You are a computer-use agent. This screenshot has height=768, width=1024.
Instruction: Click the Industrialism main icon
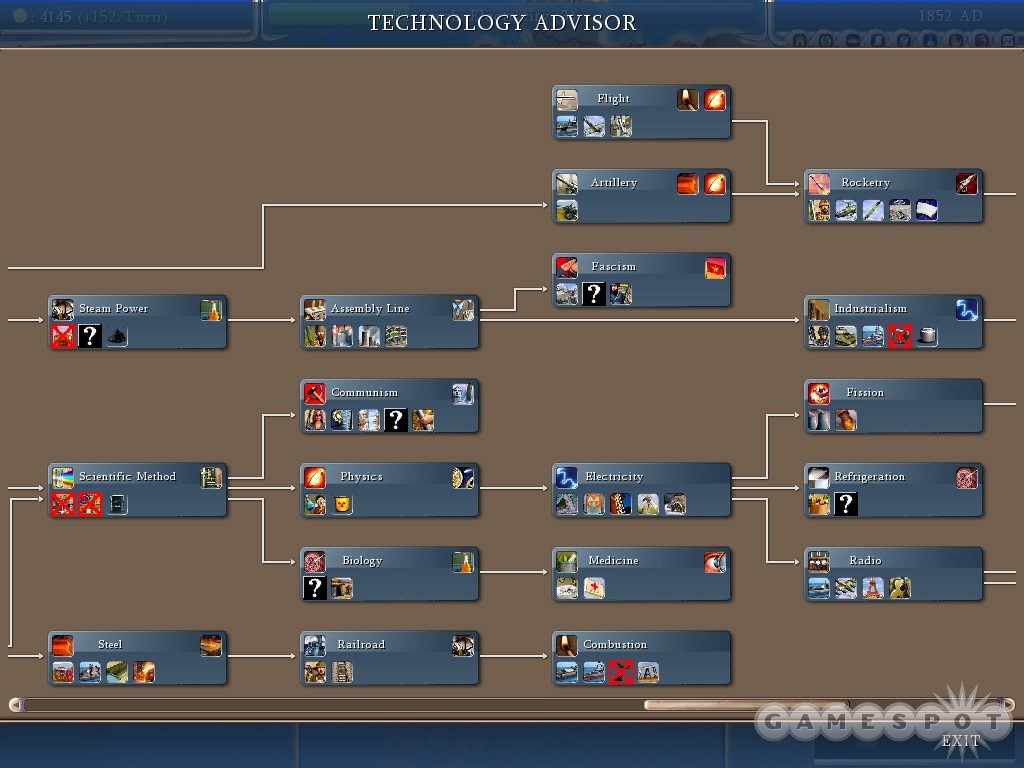click(819, 310)
